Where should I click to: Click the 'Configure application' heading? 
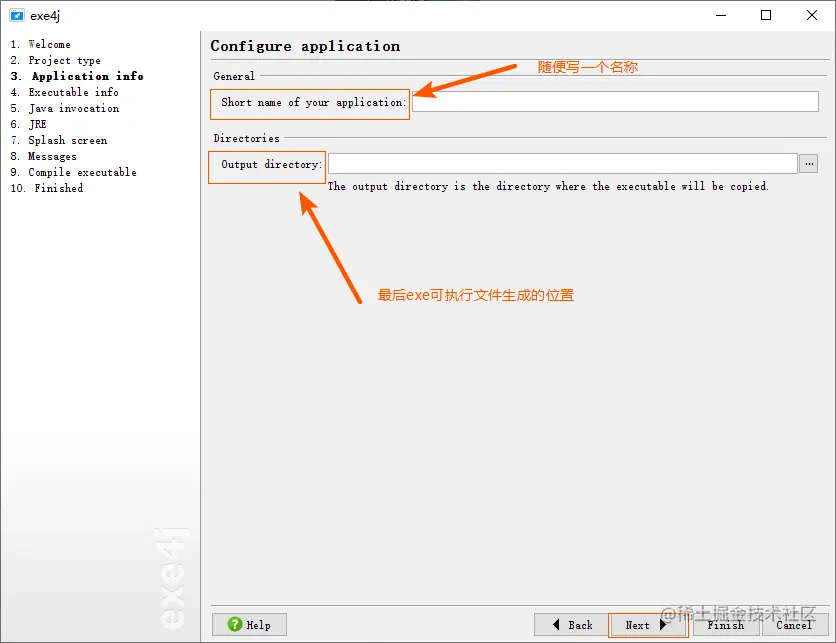click(x=305, y=46)
